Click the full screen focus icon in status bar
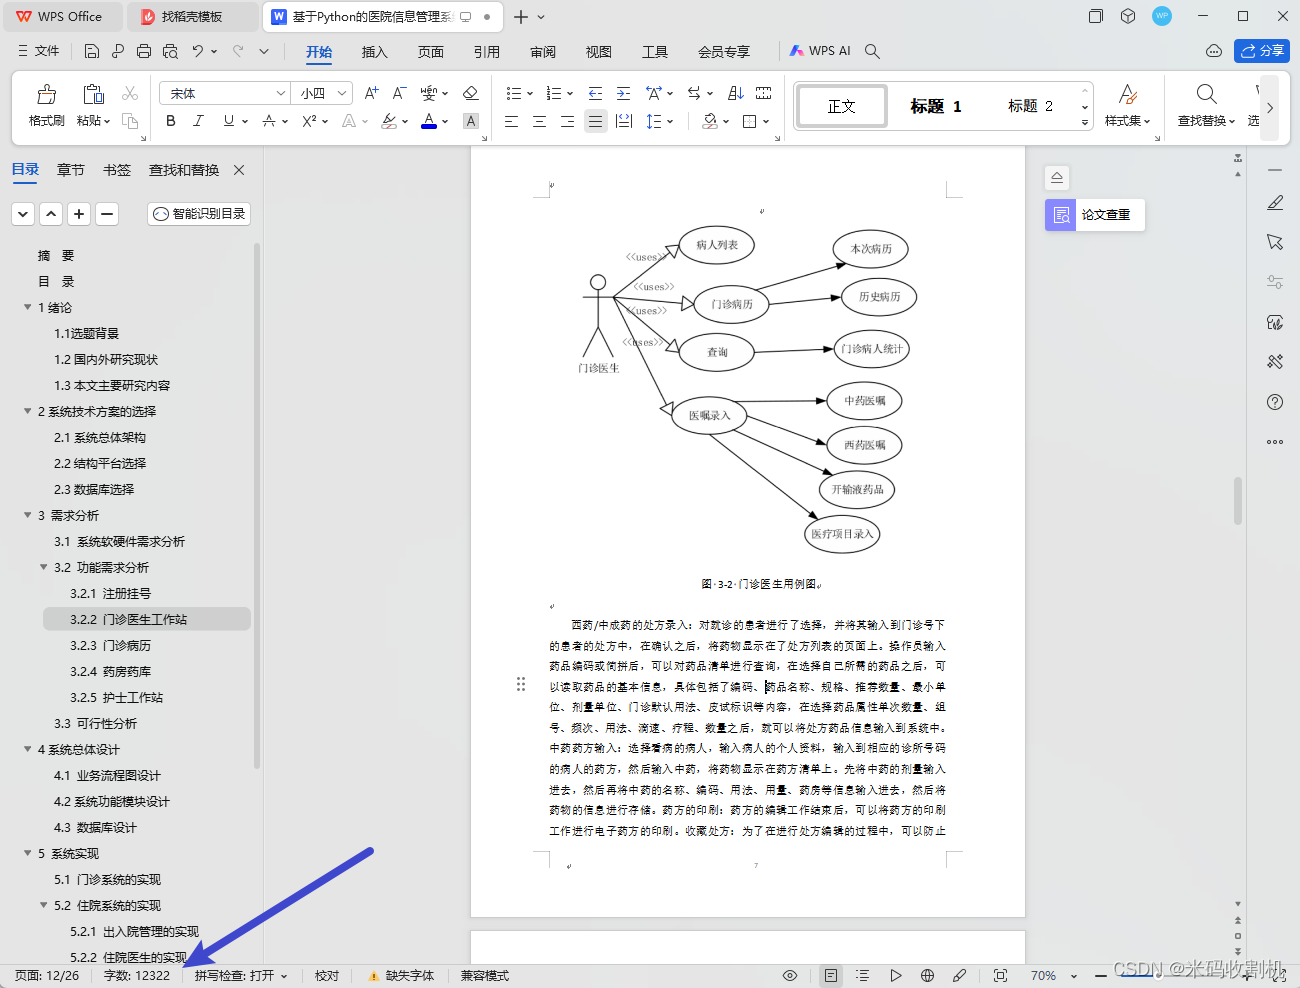Image resolution: width=1300 pixels, height=988 pixels. coord(1000,975)
